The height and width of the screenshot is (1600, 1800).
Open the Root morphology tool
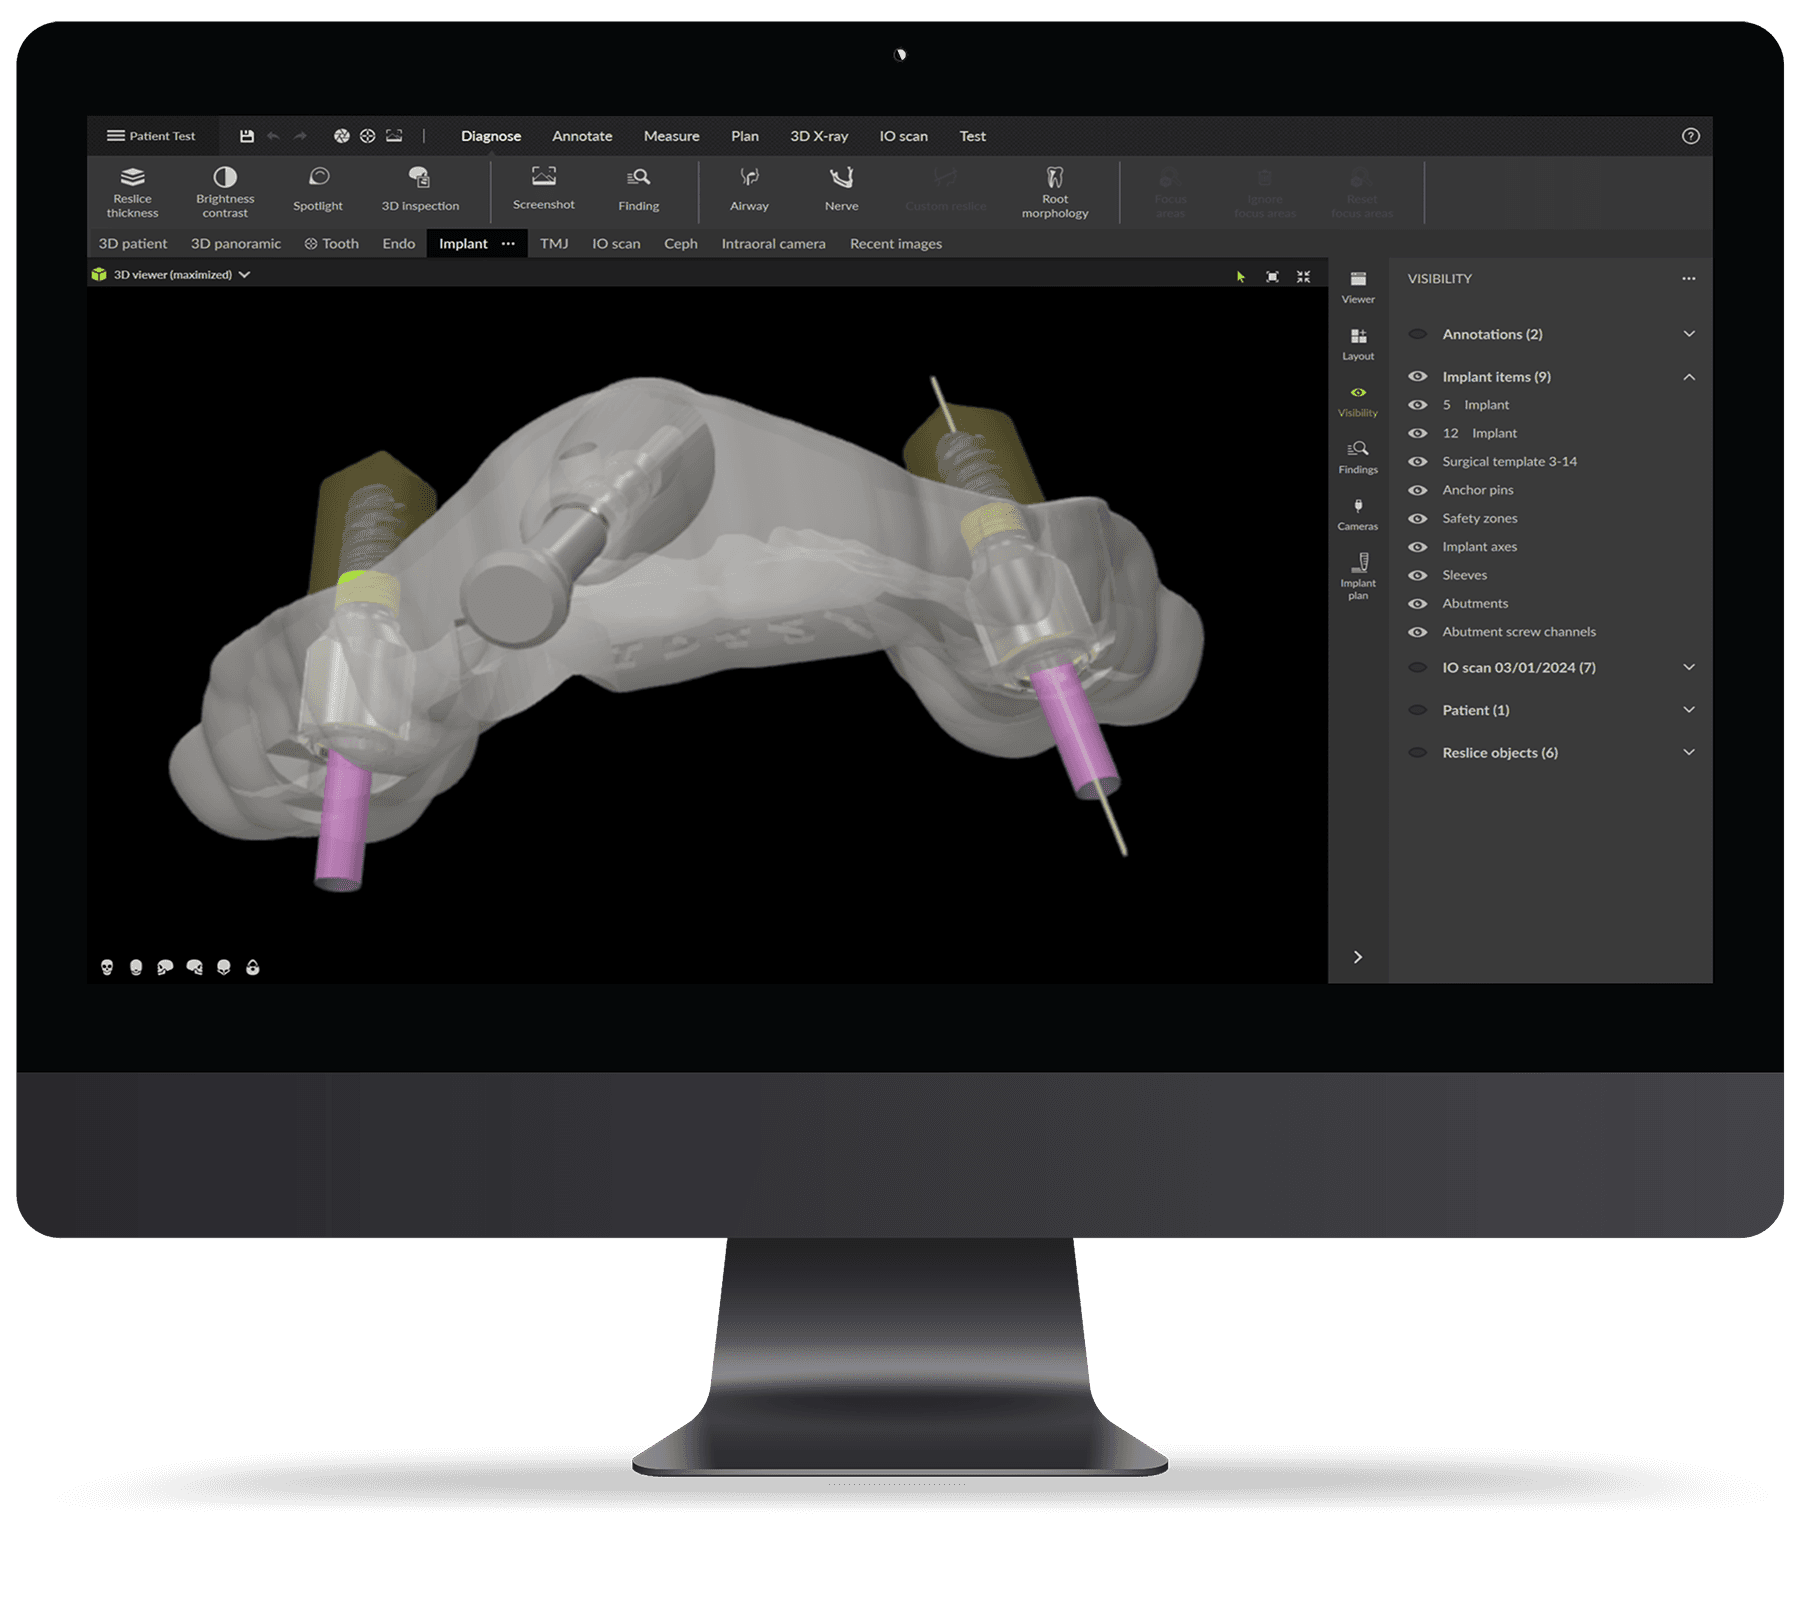tap(1055, 191)
